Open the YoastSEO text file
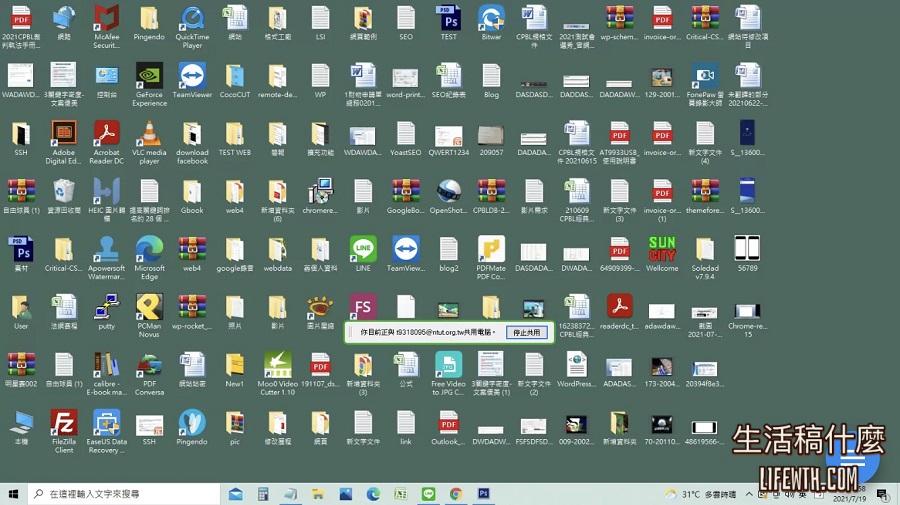The width and height of the screenshot is (900, 505). click(406, 138)
